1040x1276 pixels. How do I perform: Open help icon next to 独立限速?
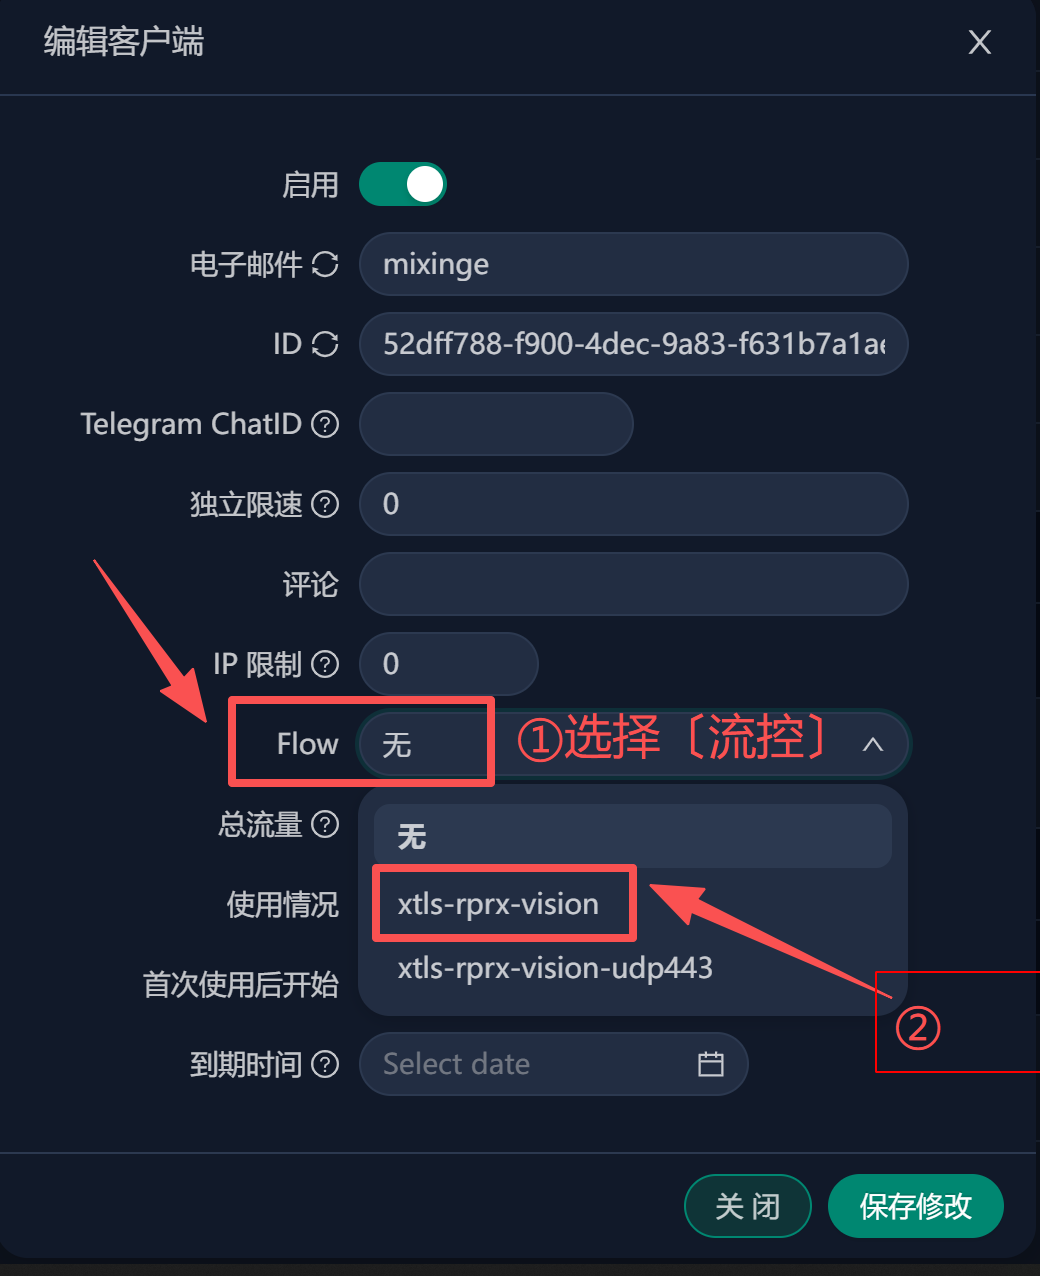(x=325, y=504)
